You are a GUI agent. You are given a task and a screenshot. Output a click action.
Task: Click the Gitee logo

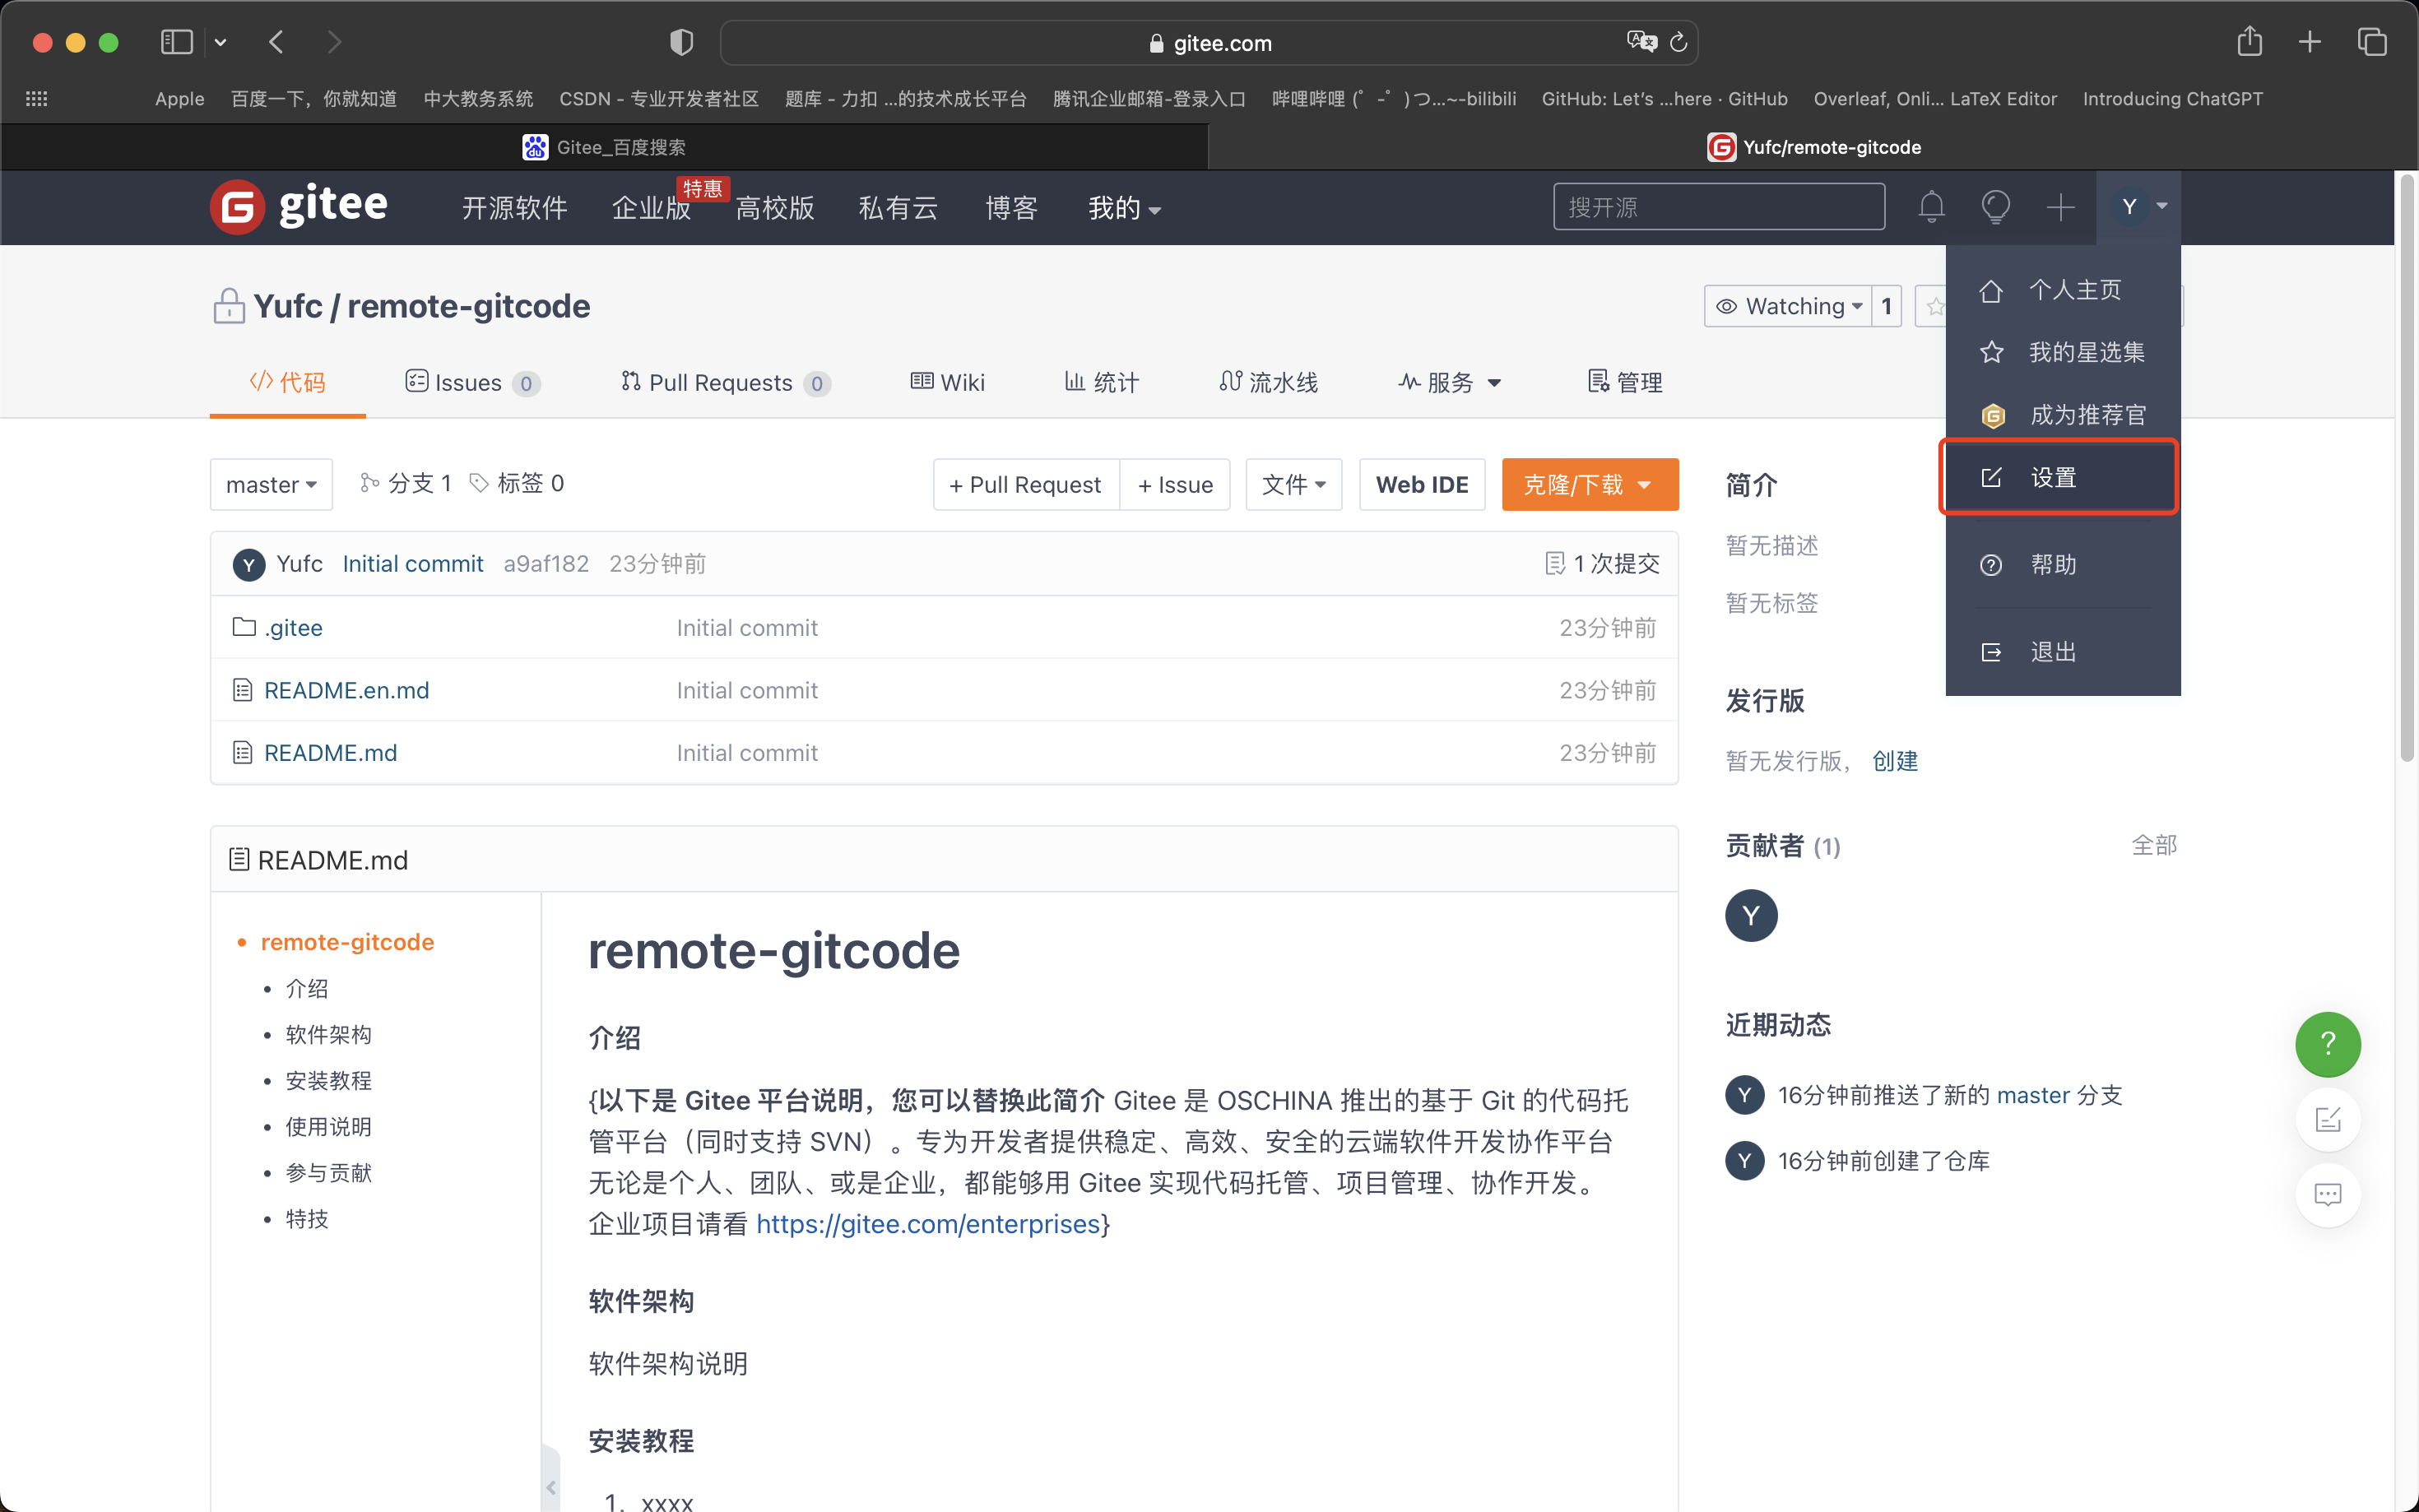298,207
